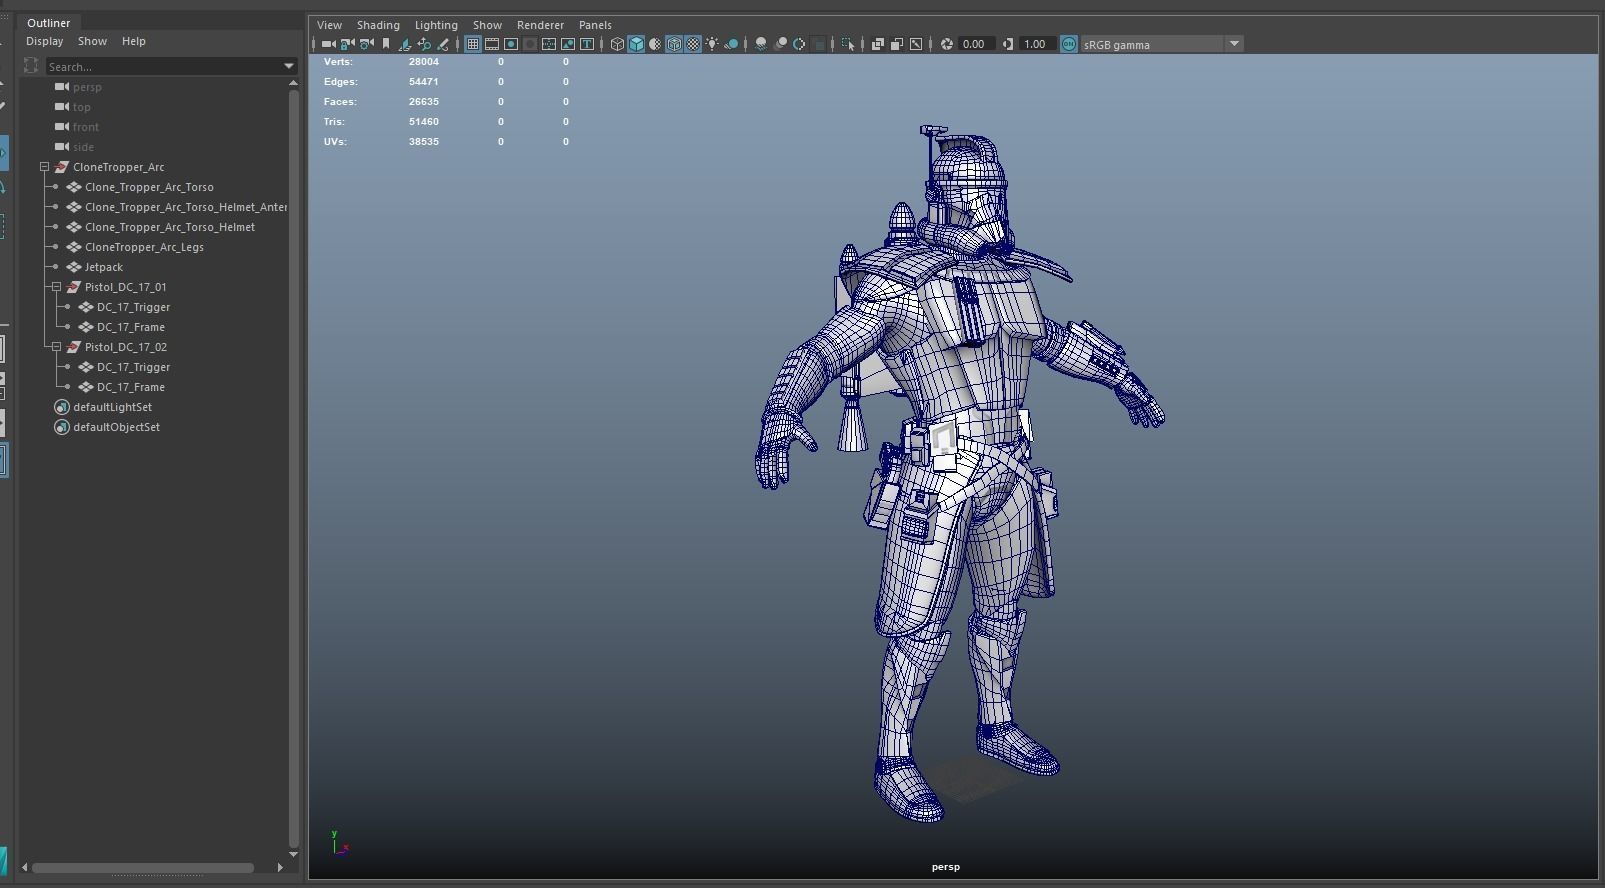Toggle the Resolution Gate icon
The width and height of the screenshot is (1605, 888).
click(x=511, y=44)
